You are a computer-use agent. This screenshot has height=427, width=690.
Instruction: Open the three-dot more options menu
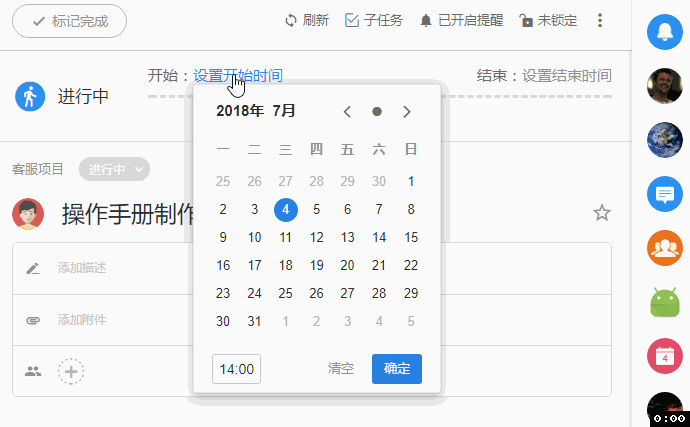pos(600,20)
